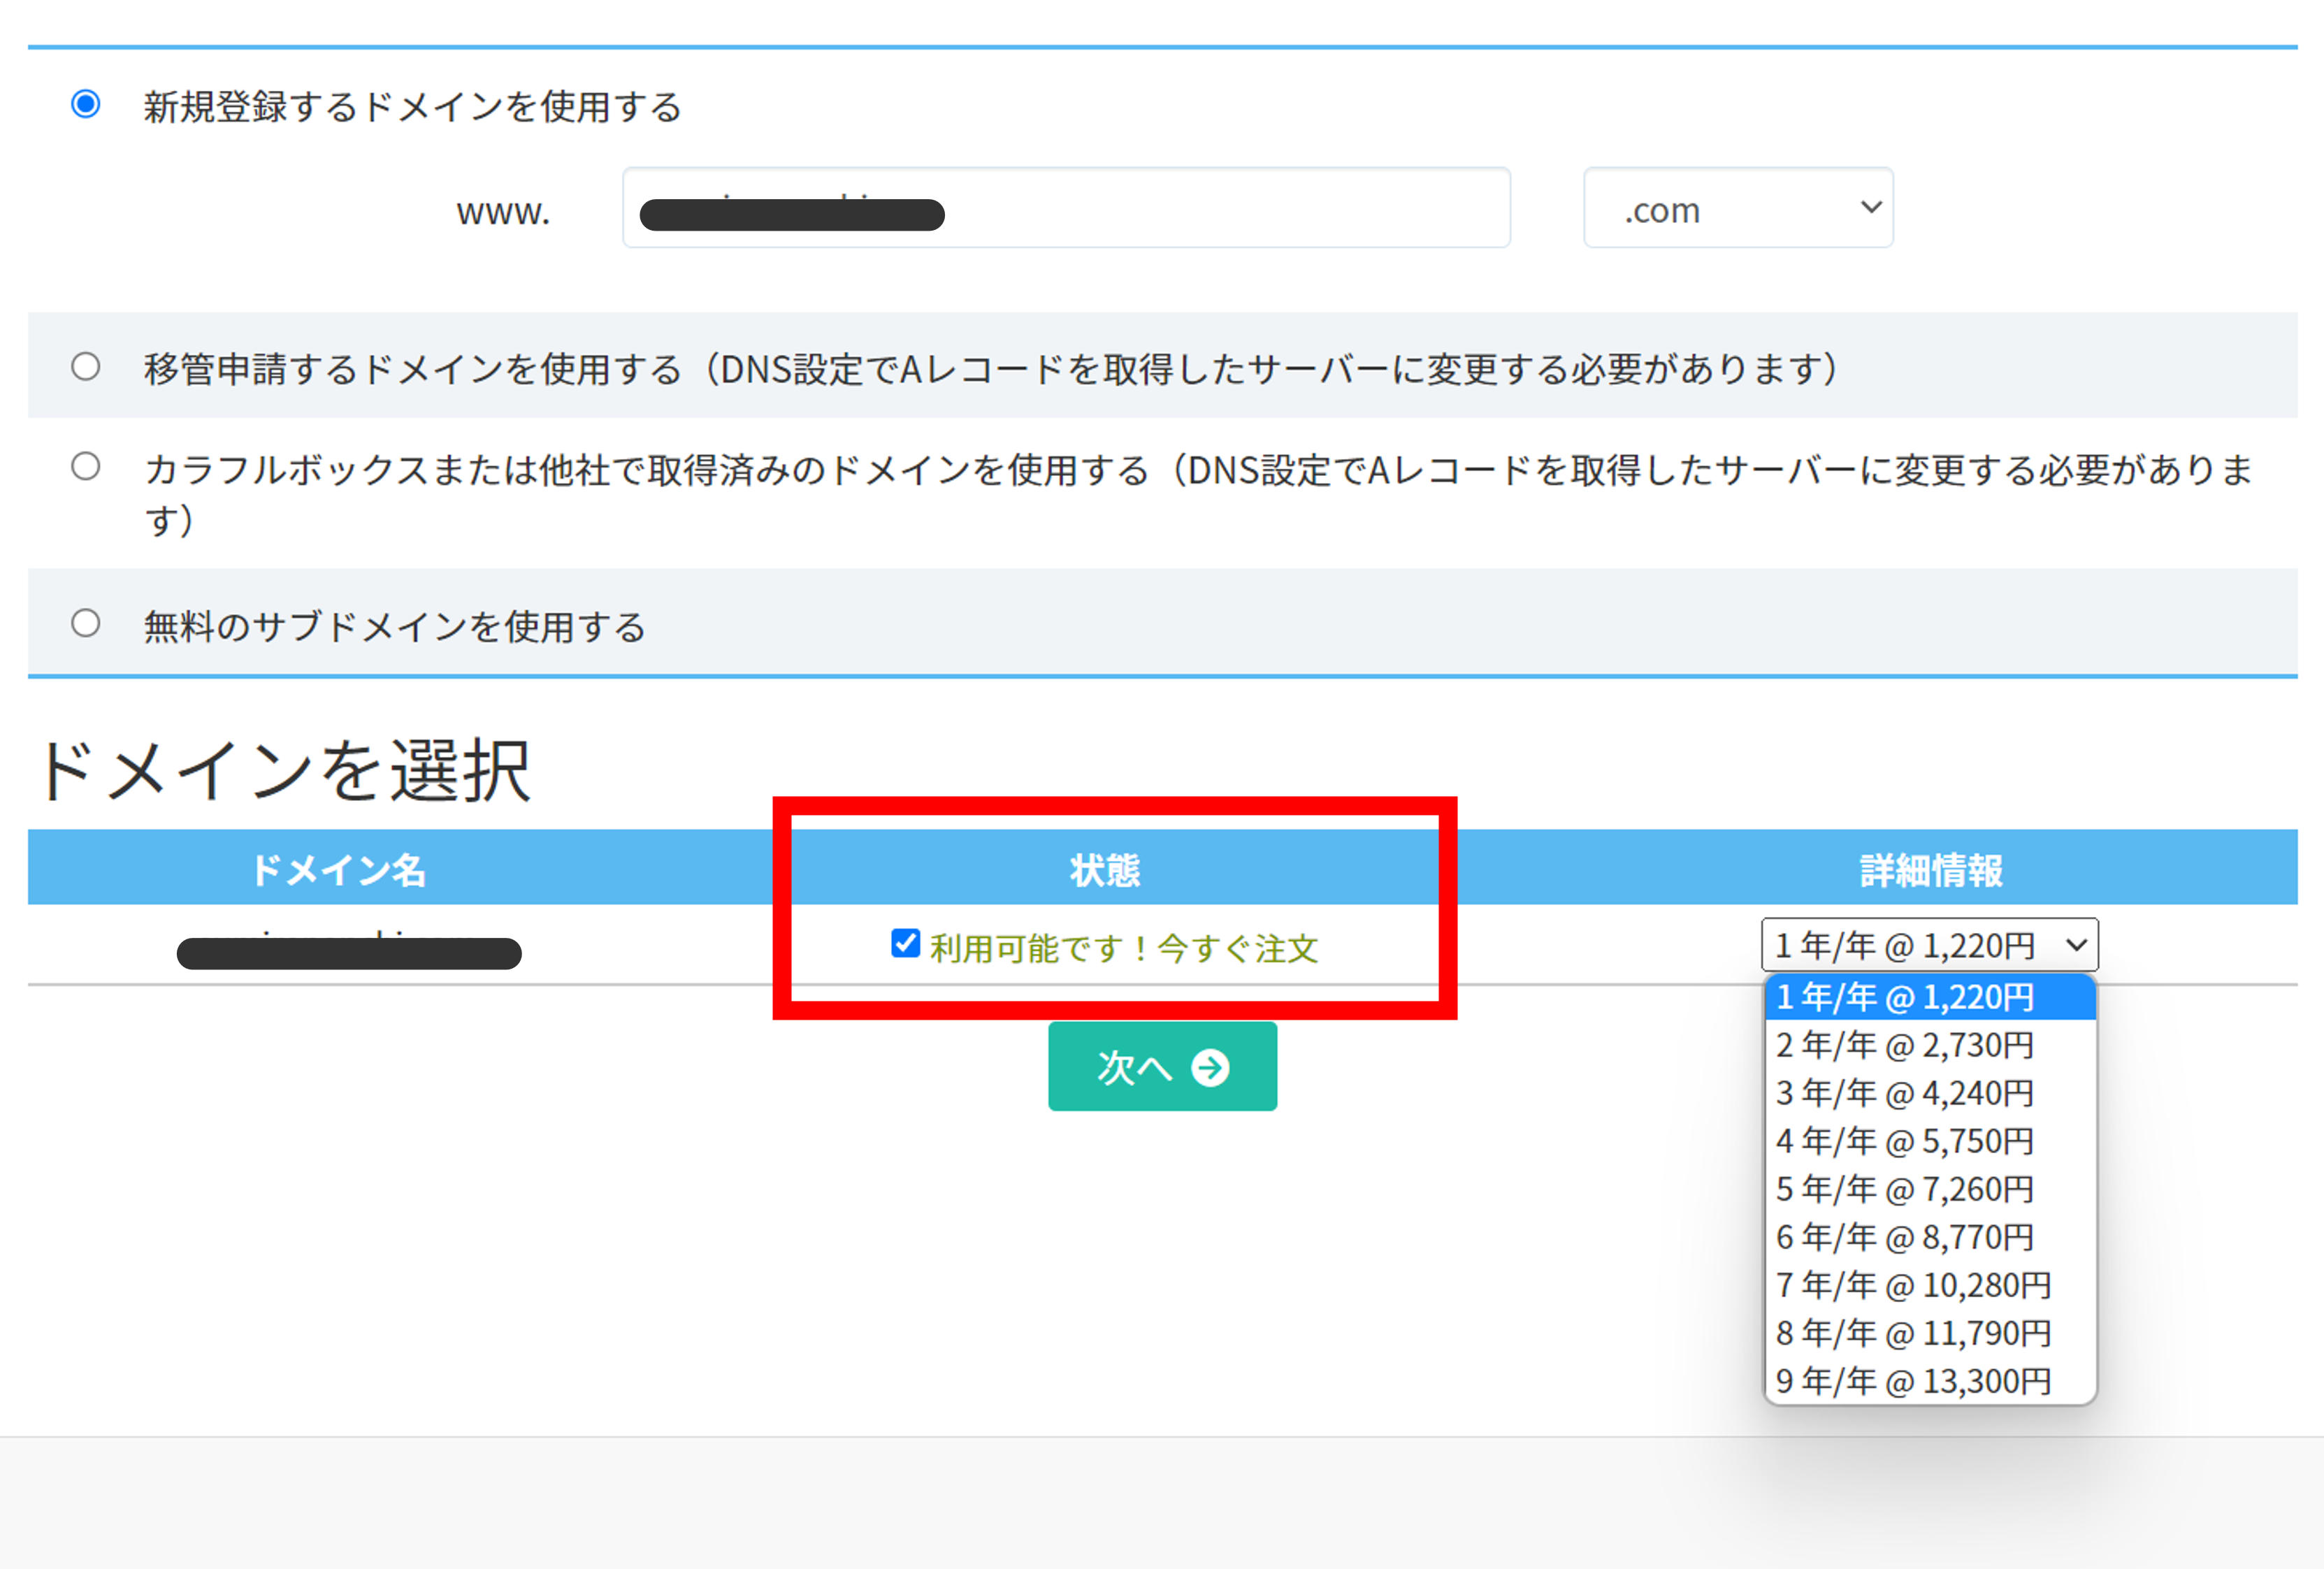Click the 無料のサブドメインを使用する label text
Image resolution: width=2324 pixels, height=1569 pixels.
(395, 627)
